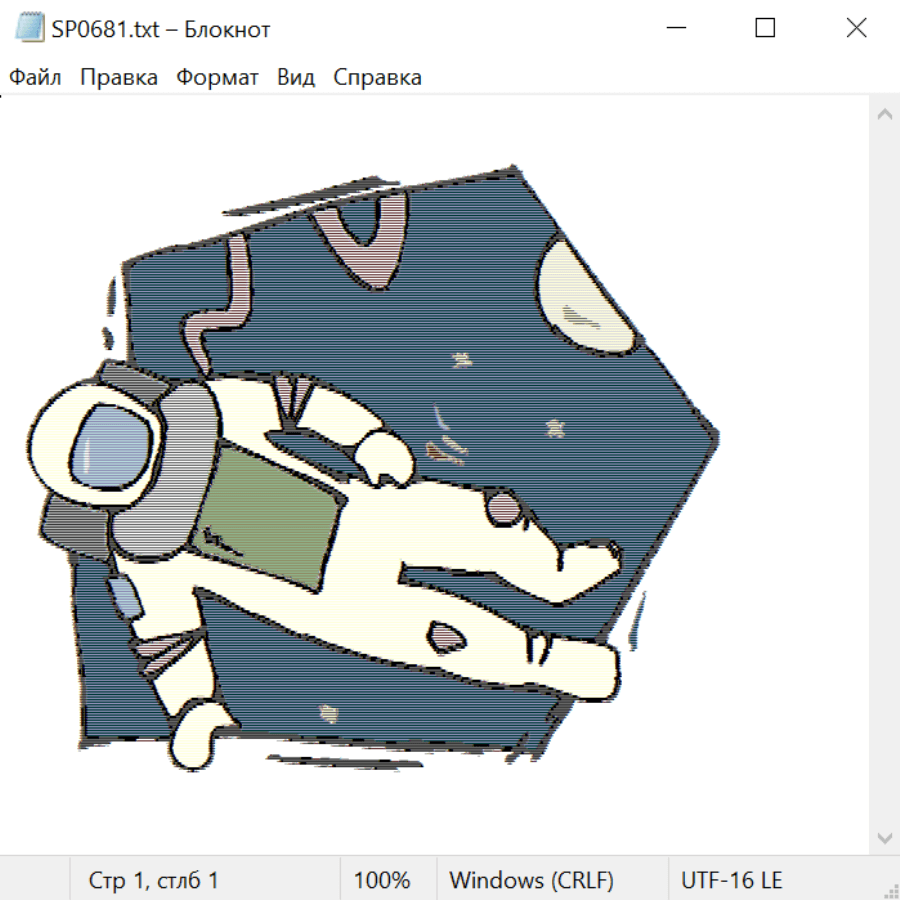
Task: Close the SP0681.txt Notepad window
Action: point(856,29)
